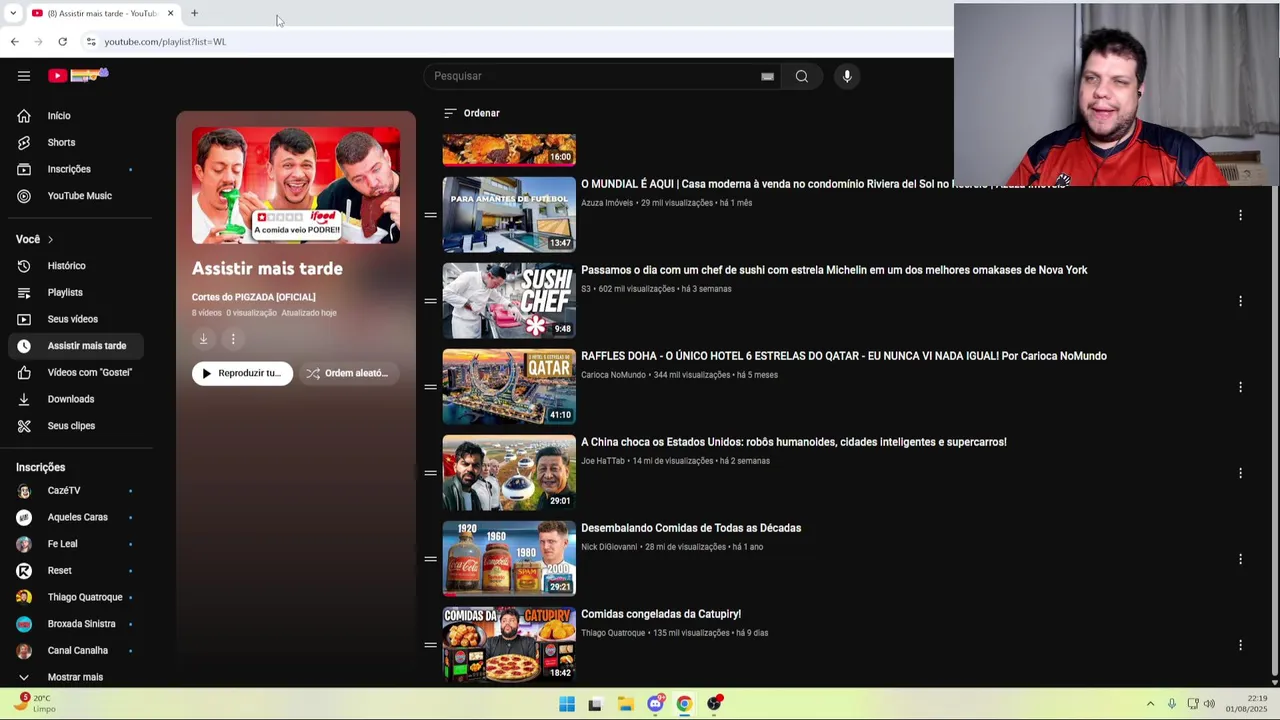Screen dimensions: 1280x720
Task: Open options for sushi chef Michelin video
Action: point(1240,301)
